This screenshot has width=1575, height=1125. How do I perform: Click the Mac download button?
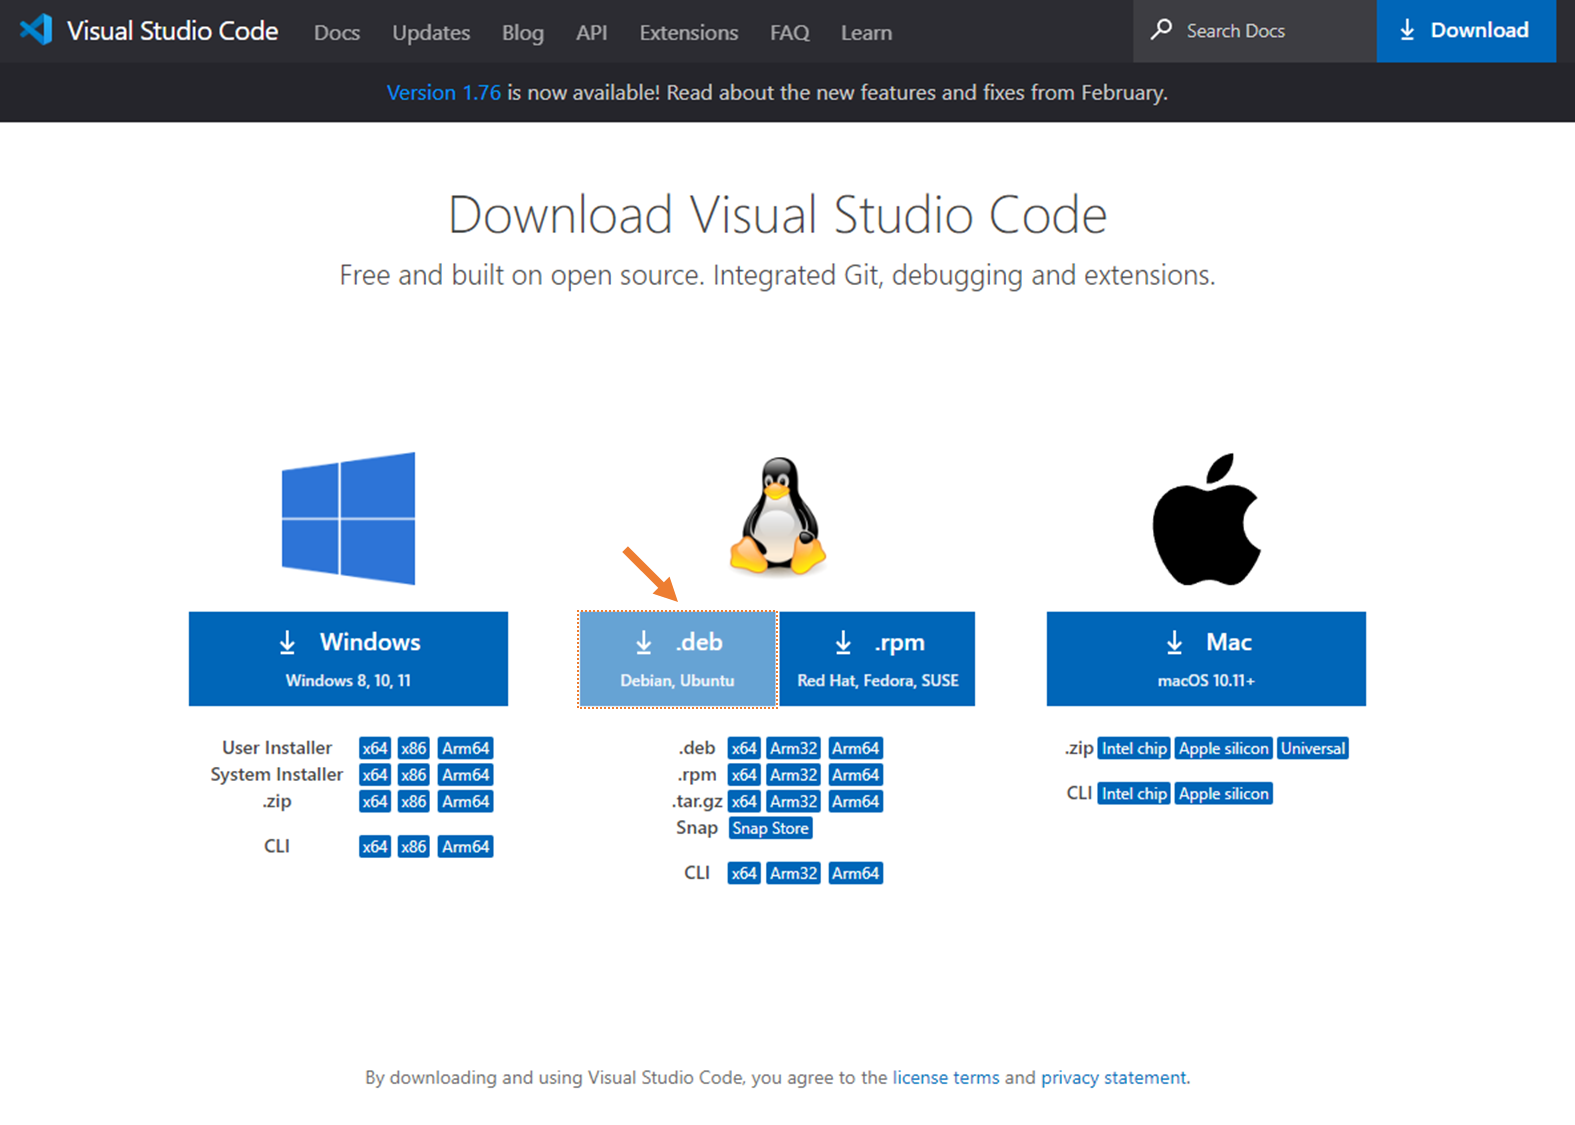tap(1206, 659)
